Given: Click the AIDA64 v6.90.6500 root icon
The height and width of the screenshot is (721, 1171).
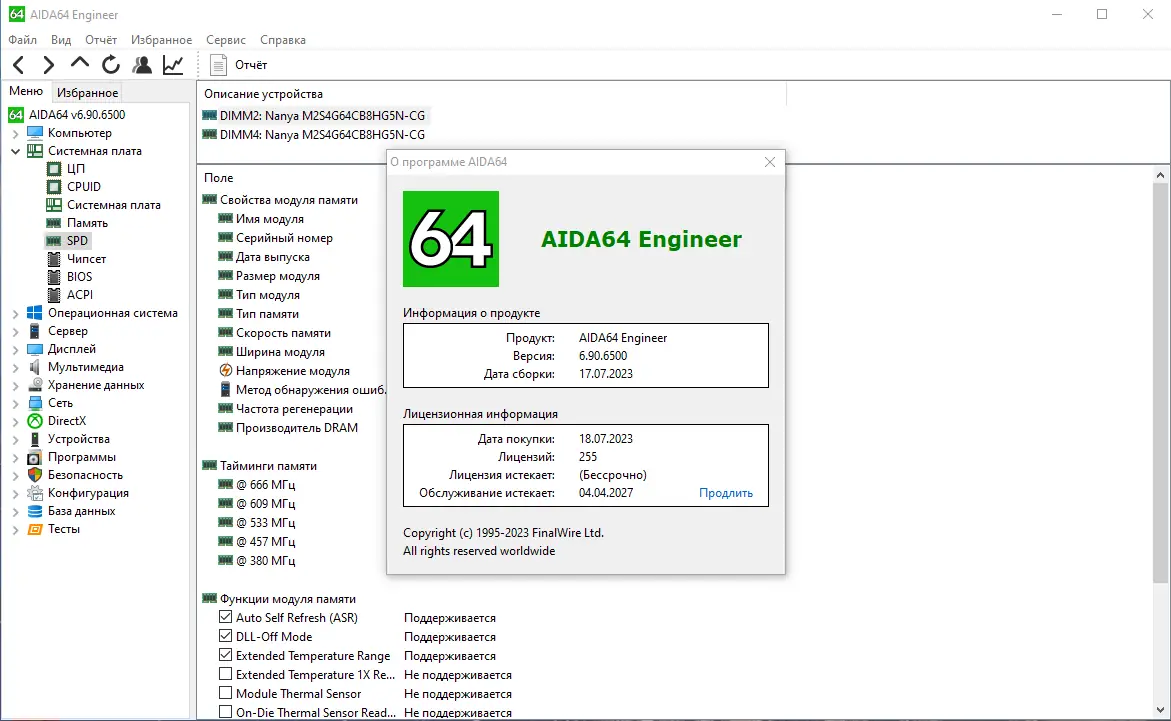Looking at the screenshot, I should coord(16,114).
